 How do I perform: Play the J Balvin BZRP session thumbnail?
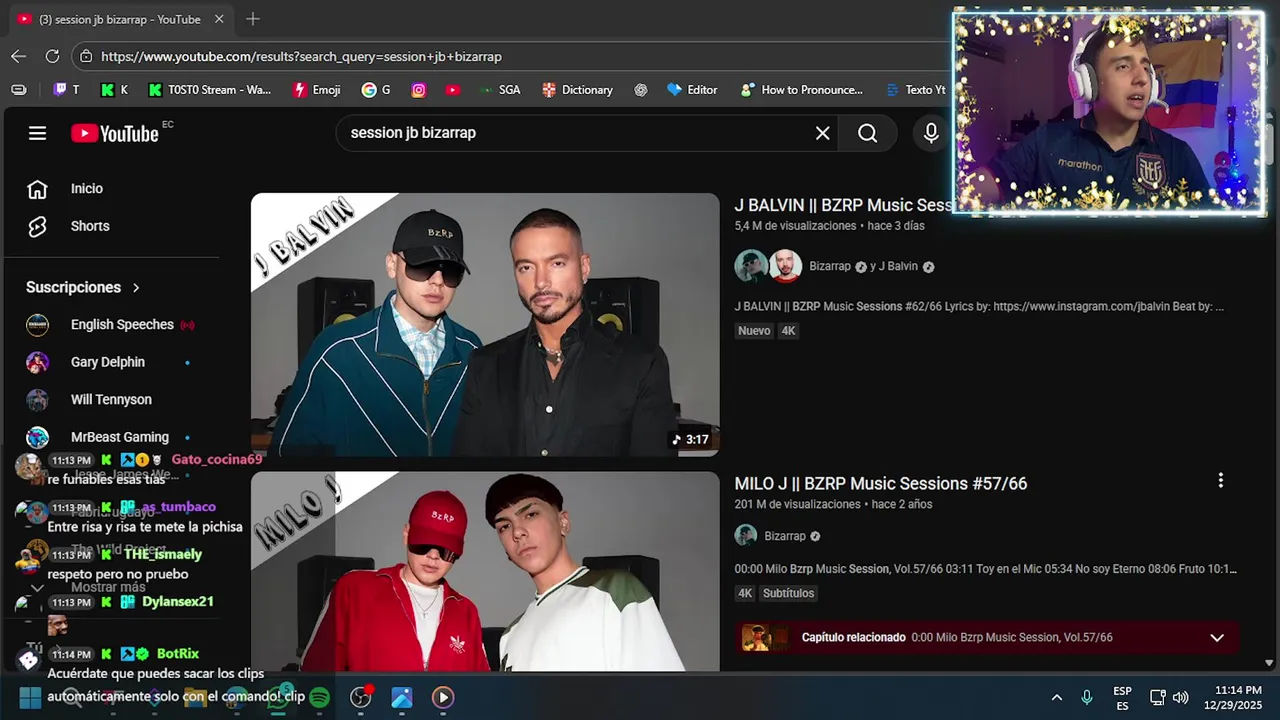click(485, 325)
